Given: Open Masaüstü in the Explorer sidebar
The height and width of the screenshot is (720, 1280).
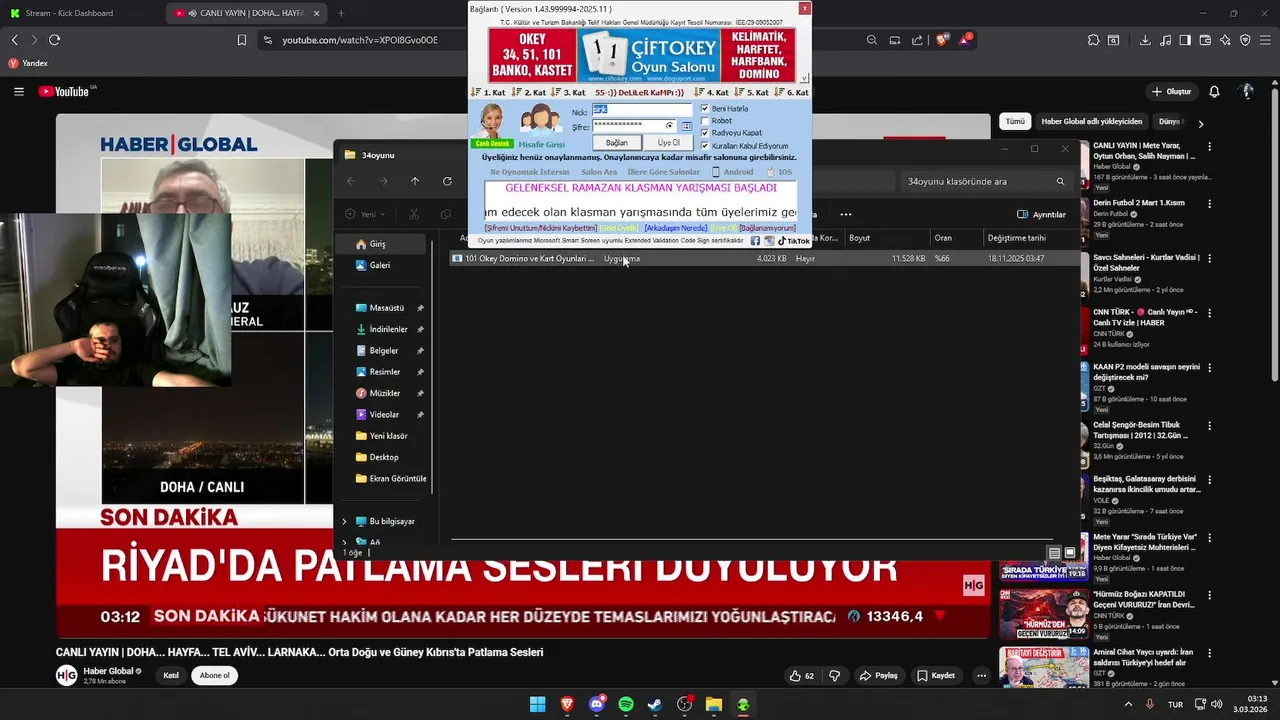Looking at the screenshot, I should pos(386,308).
